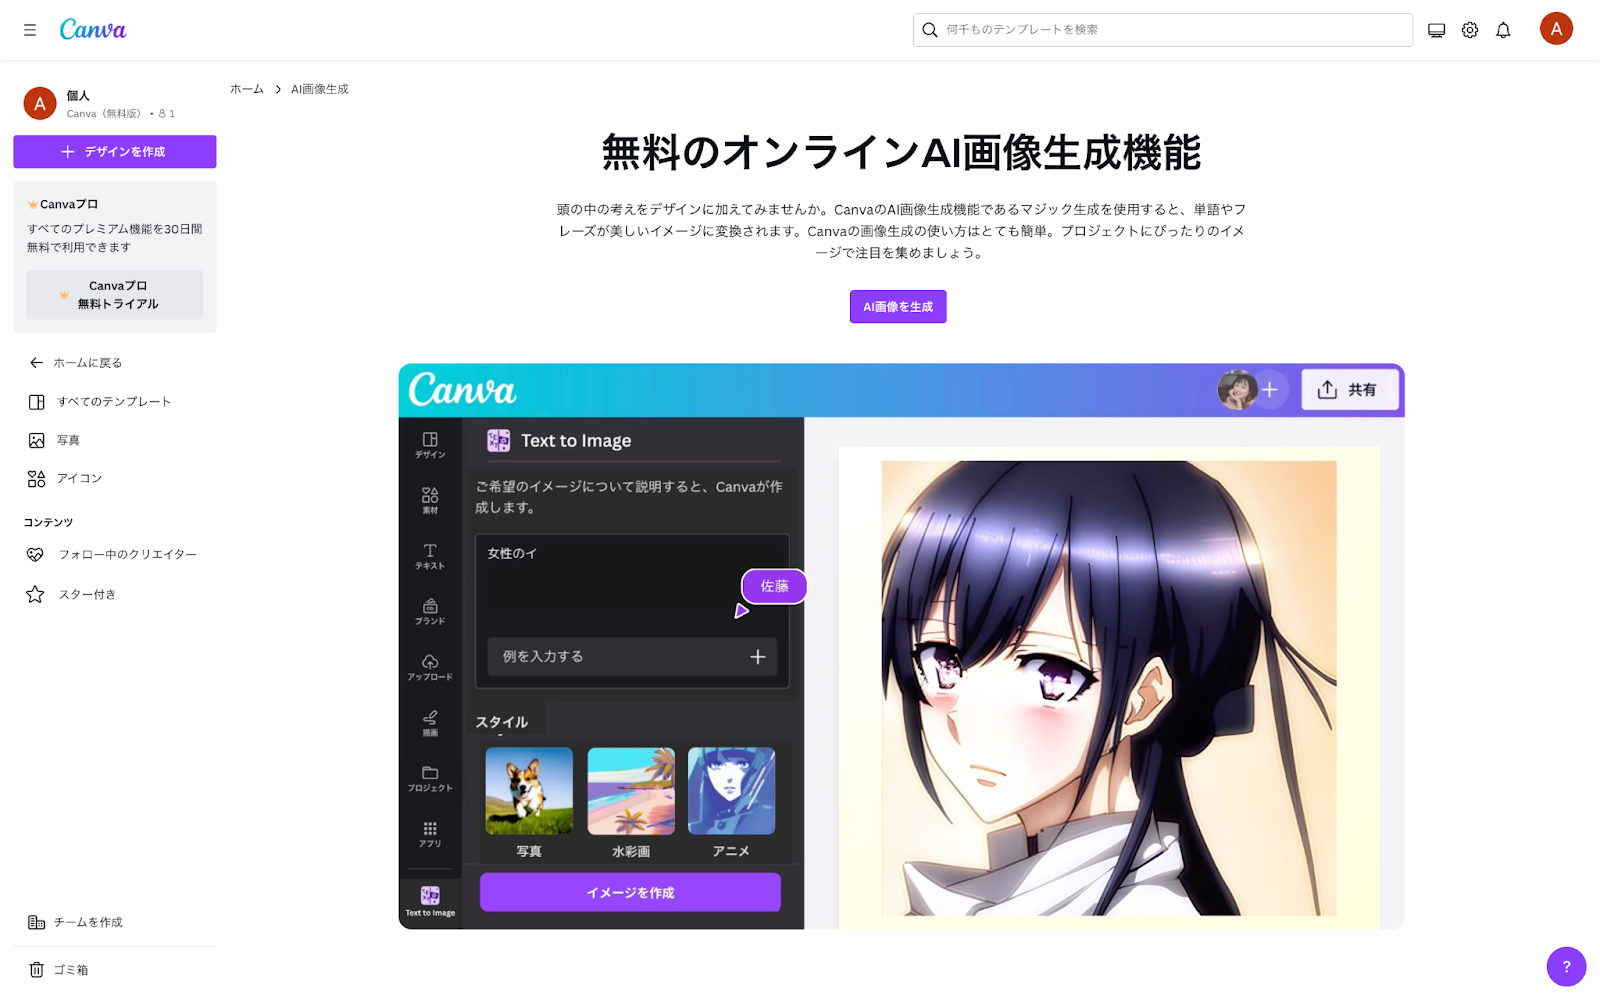Click the heart icon for フォロー中のクリエイター
The image size is (1600, 1000).
pos(36,554)
